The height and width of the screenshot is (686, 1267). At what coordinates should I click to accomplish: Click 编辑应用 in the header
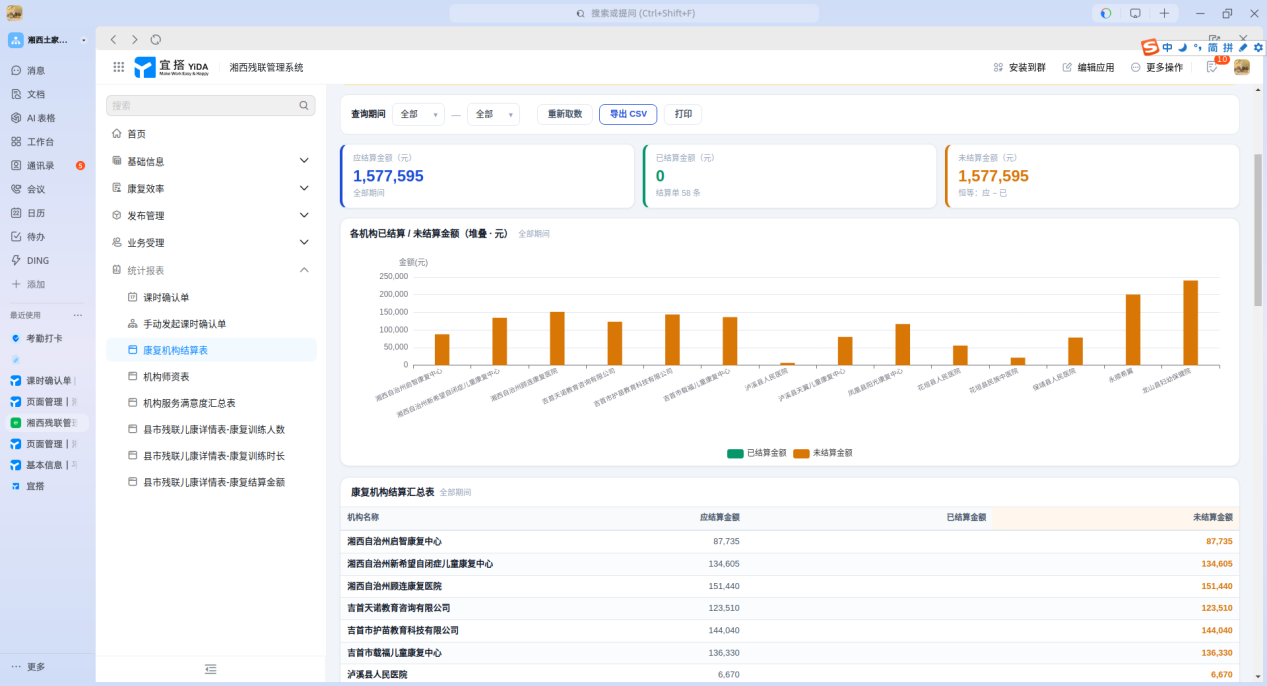[1088, 67]
